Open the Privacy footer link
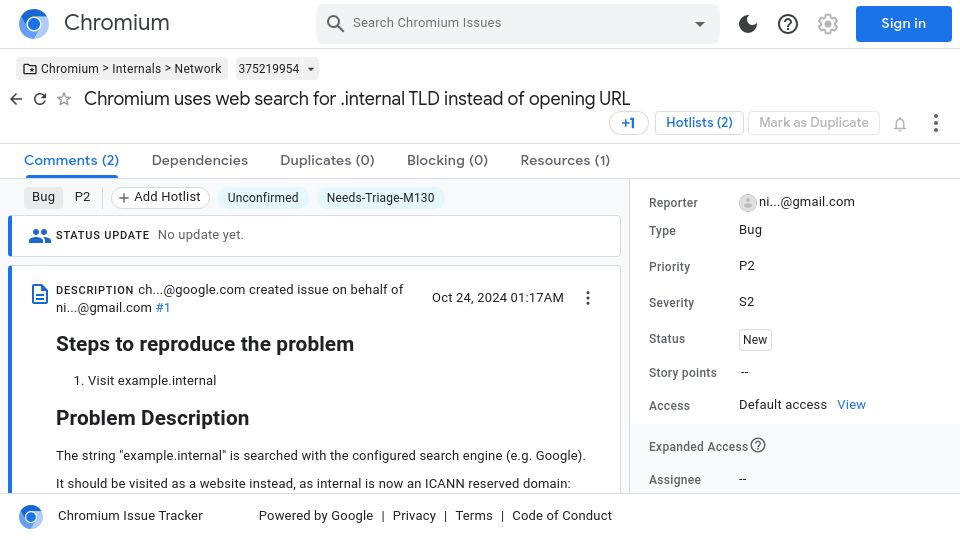 [x=414, y=516]
